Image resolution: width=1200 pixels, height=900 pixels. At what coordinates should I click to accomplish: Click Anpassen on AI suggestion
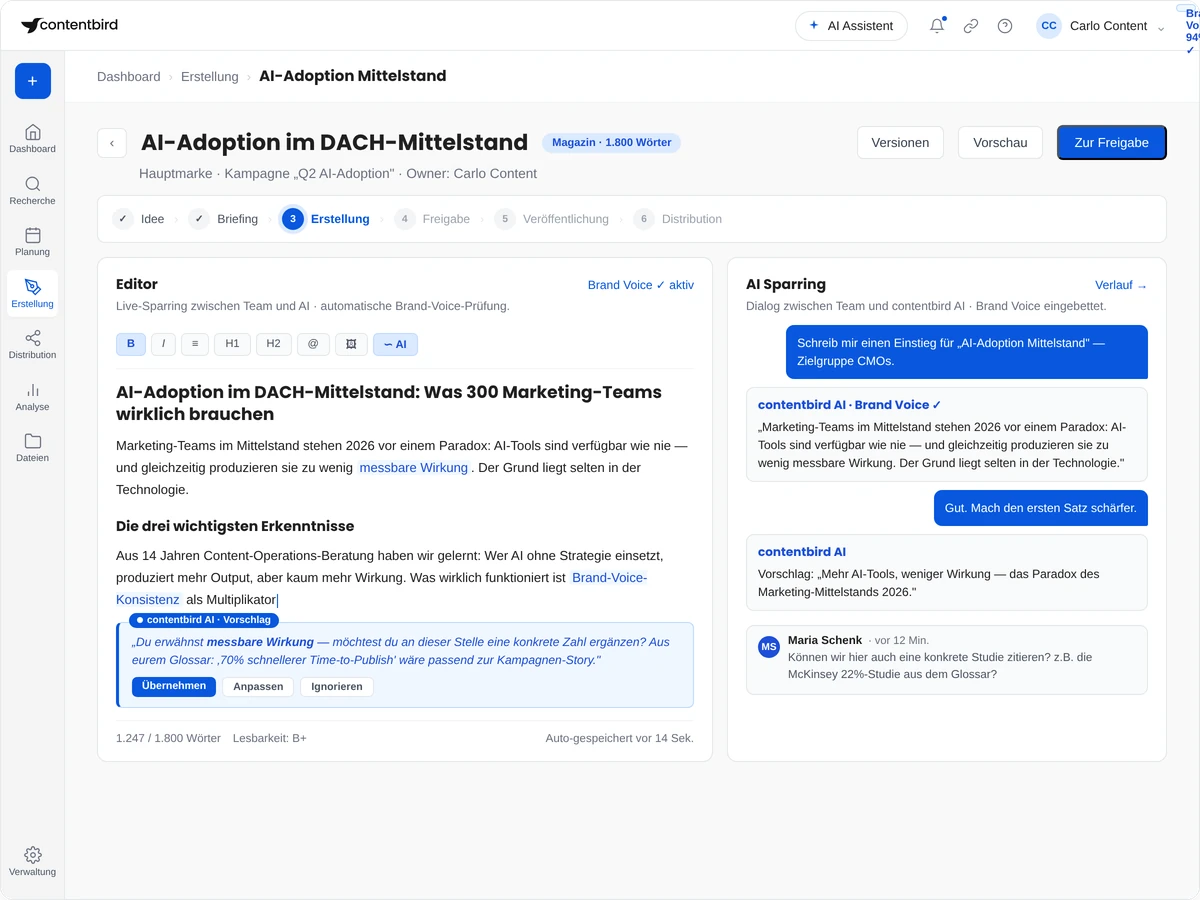[x=258, y=687]
